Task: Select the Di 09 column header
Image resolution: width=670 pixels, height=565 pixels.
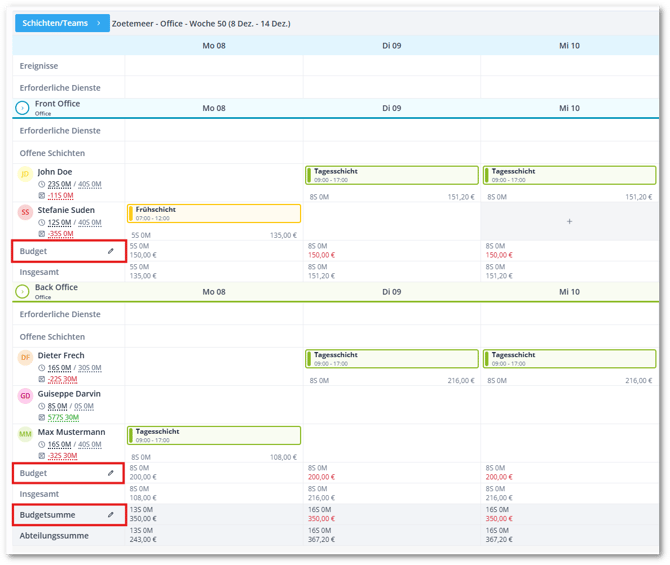Action: point(391,45)
